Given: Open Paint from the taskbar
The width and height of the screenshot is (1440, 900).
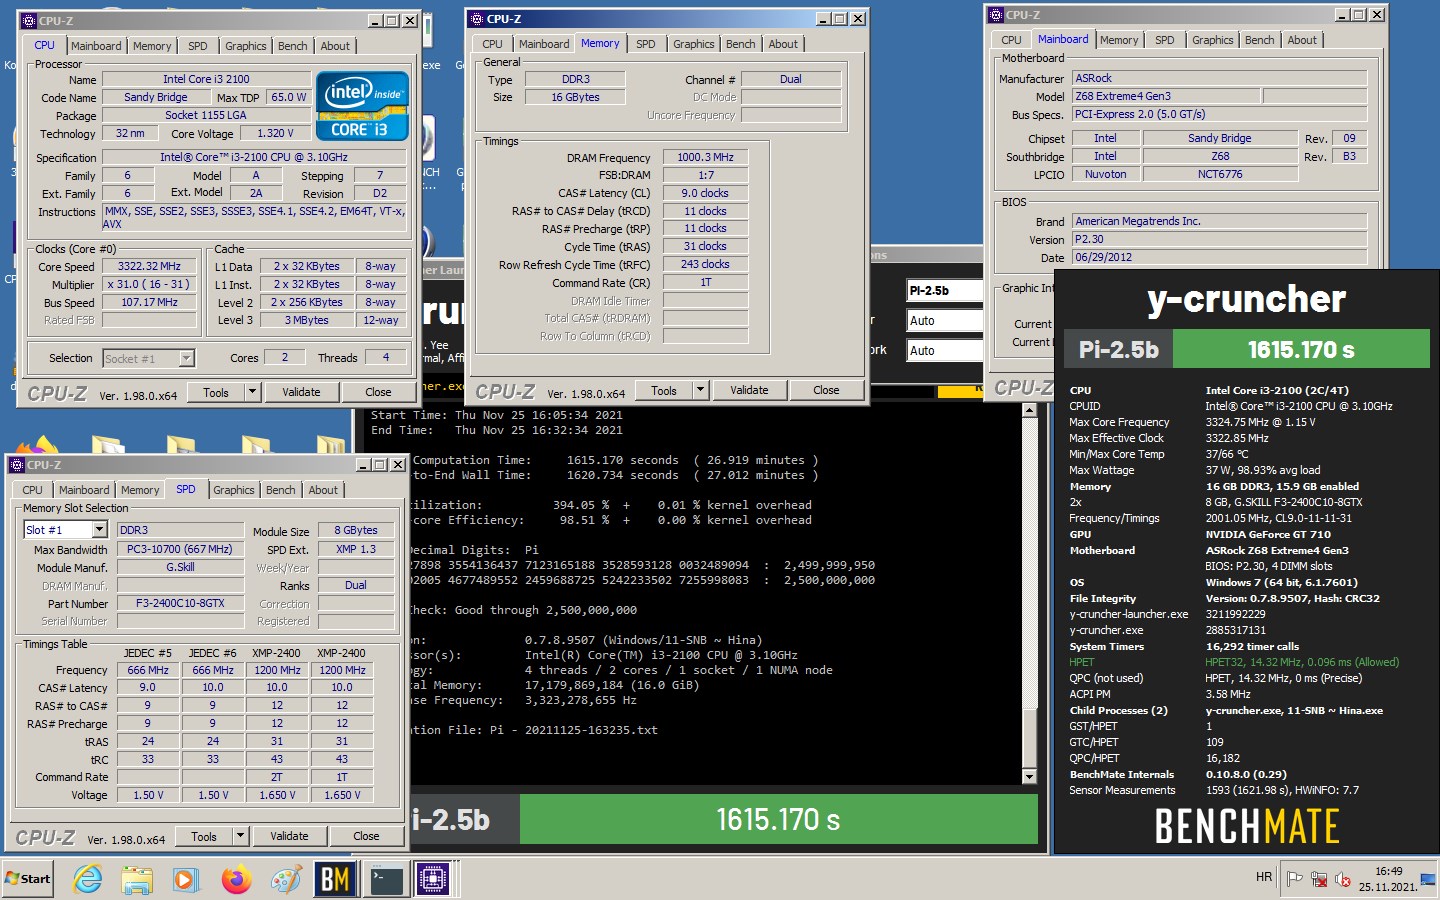Looking at the screenshot, I should 286,879.
